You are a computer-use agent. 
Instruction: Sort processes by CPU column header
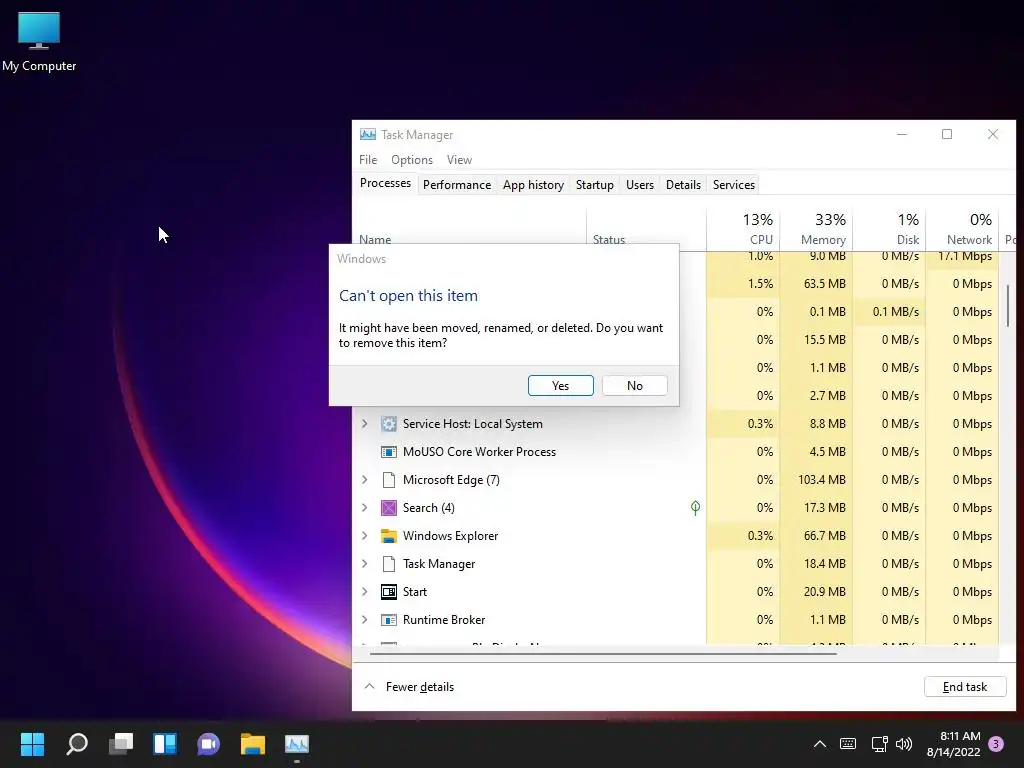pos(743,229)
